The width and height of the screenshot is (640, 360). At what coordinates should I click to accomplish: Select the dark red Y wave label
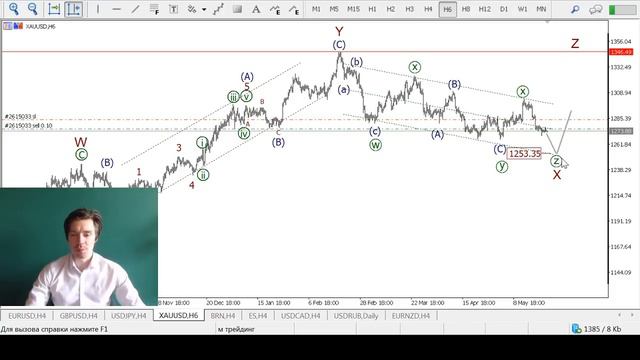[339, 31]
